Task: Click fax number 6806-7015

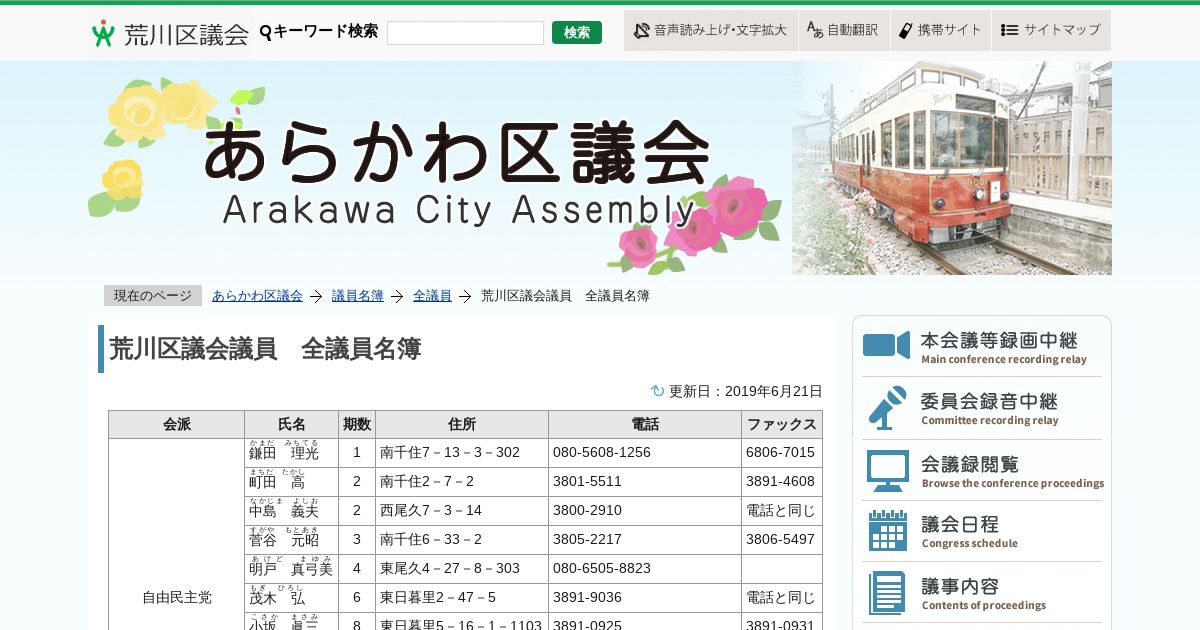Action: pos(780,452)
